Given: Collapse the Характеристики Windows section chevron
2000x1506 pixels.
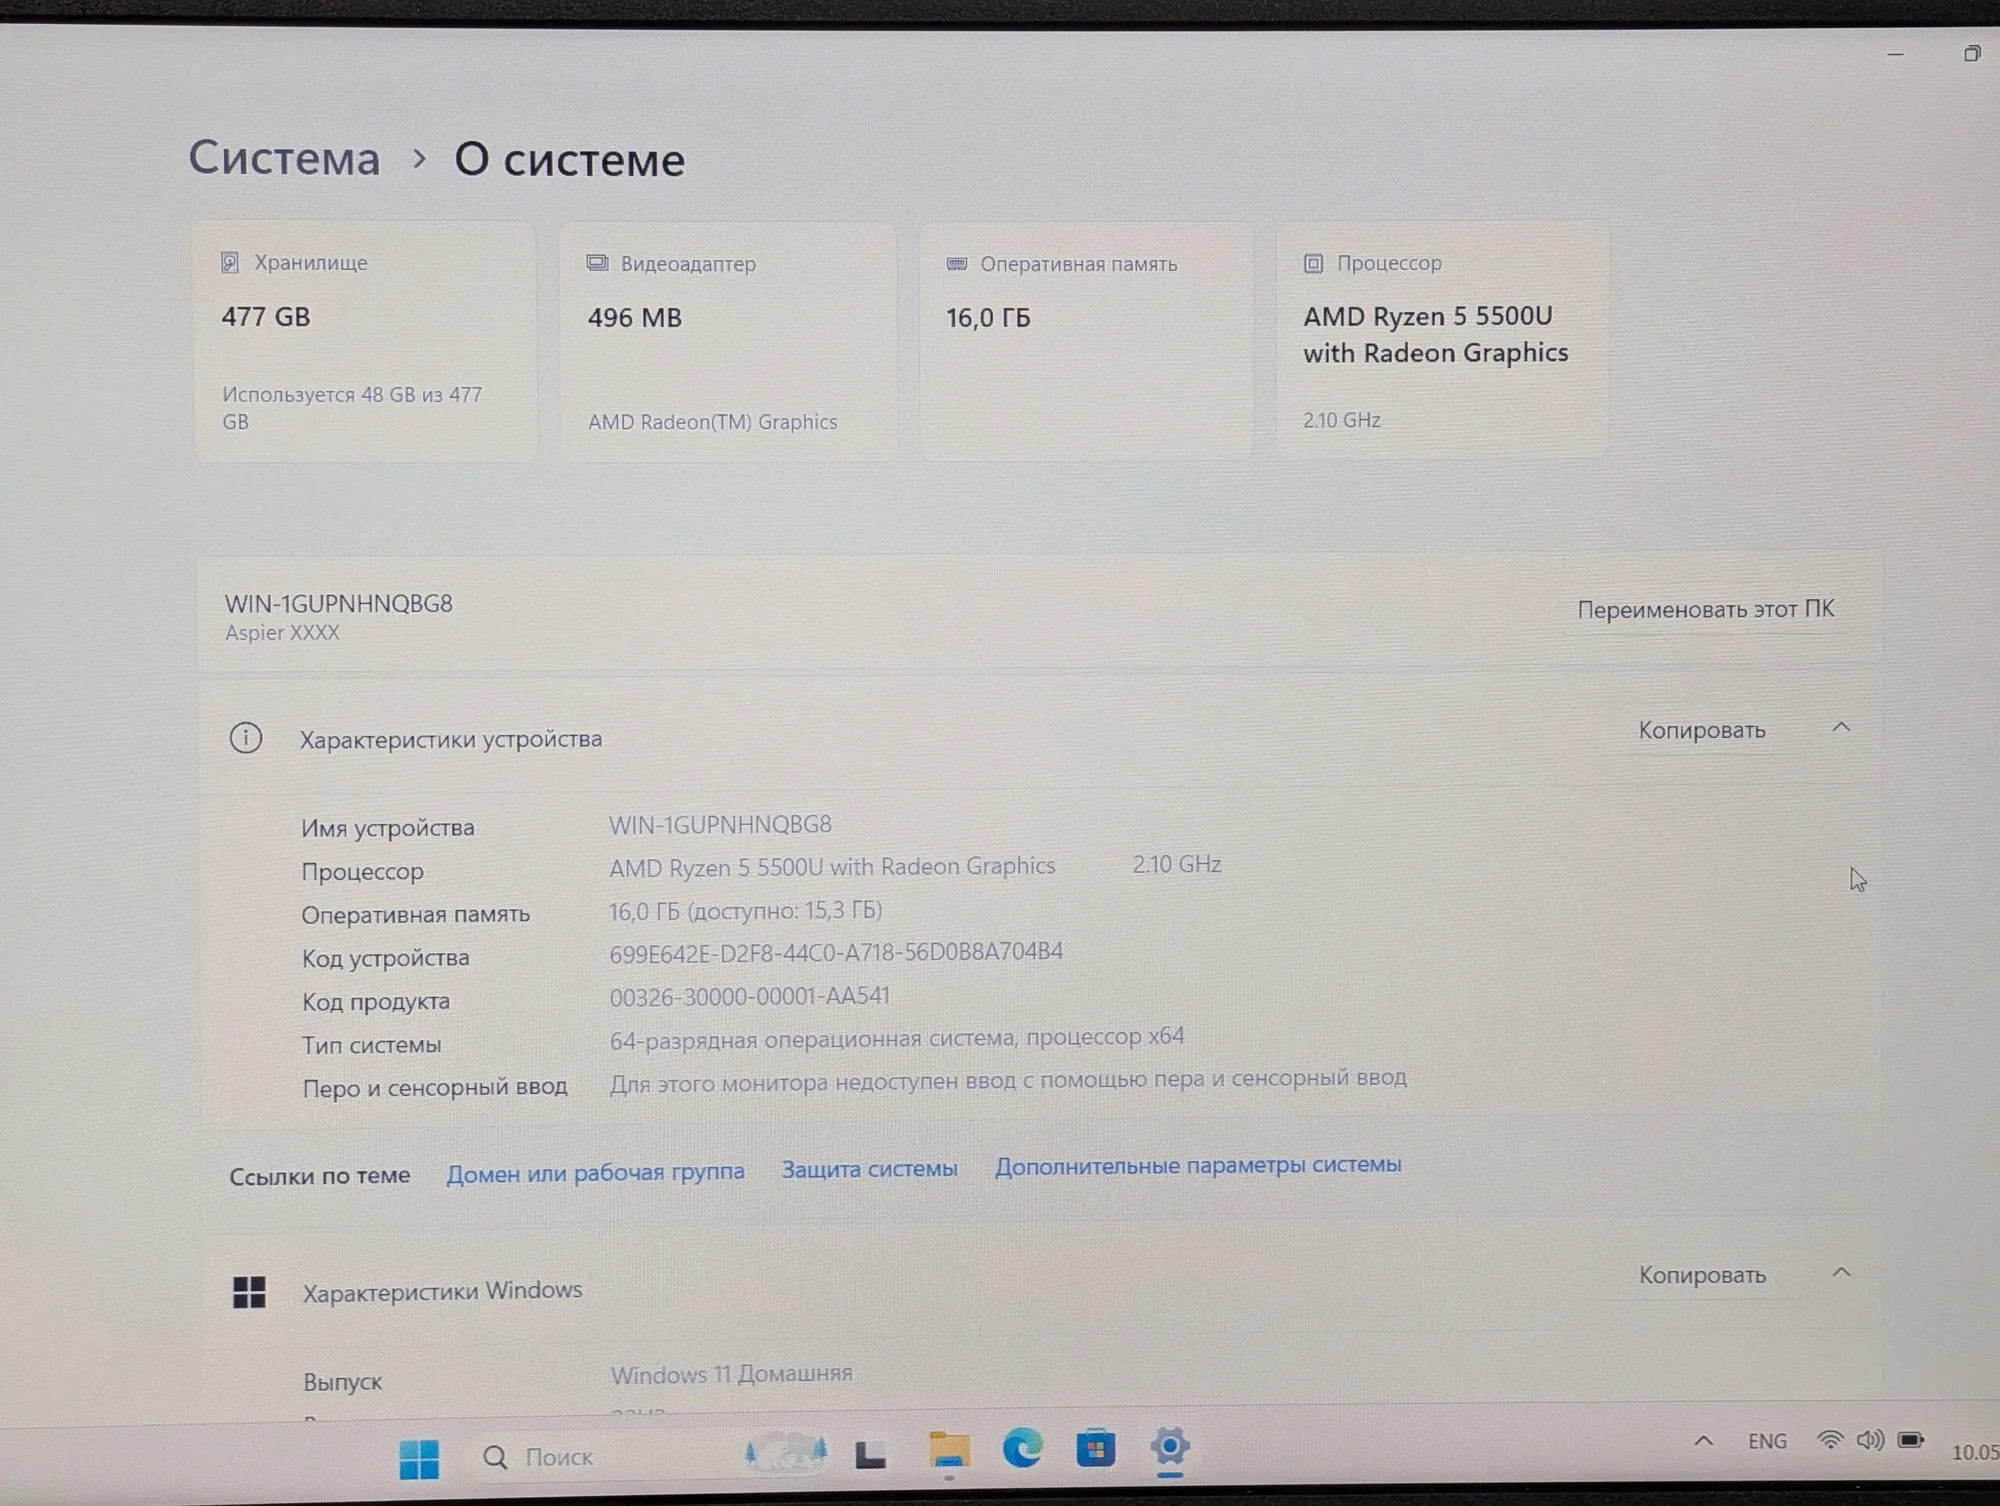Looking at the screenshot, I should pos(1841,1272).
